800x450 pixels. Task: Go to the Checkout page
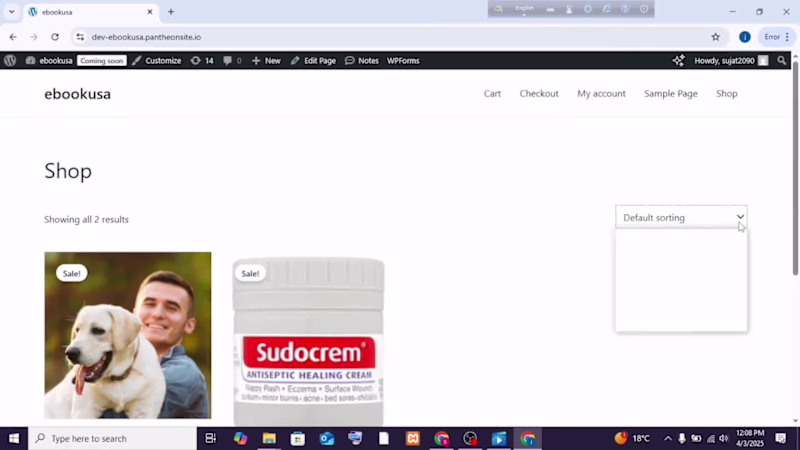point(539,93)
